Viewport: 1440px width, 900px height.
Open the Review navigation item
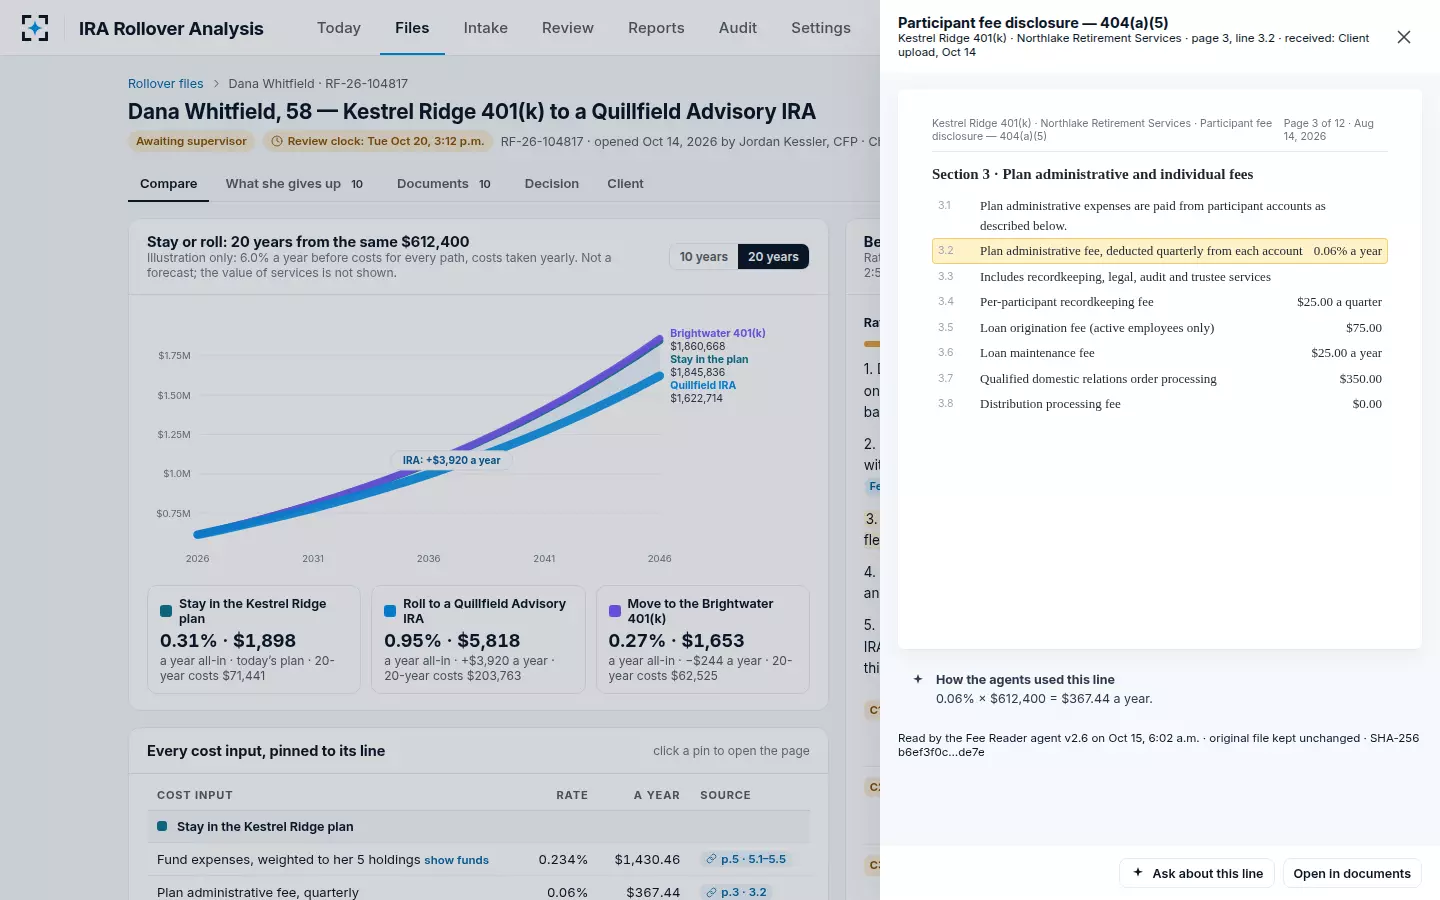568,28
